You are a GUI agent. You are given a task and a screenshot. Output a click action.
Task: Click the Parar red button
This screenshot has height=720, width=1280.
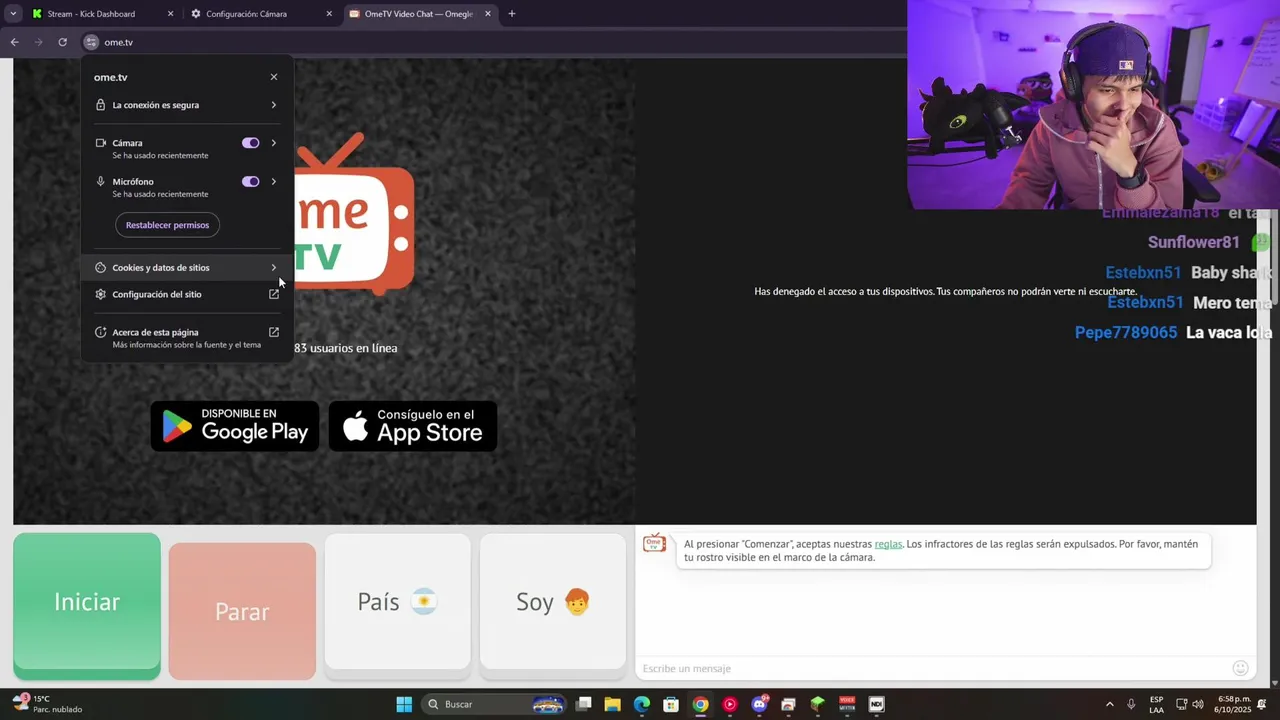coord(242,611)
